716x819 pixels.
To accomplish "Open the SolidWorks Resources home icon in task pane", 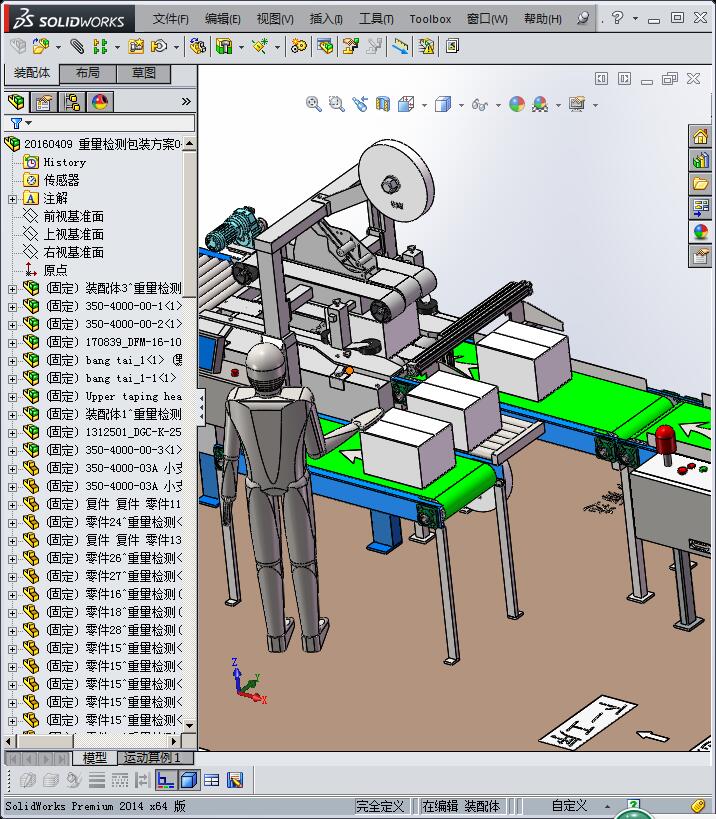I will click(700, 136).
